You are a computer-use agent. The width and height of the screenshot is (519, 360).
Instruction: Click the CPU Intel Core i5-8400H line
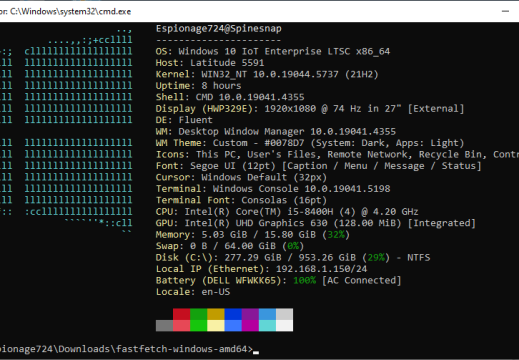[287, 212]
